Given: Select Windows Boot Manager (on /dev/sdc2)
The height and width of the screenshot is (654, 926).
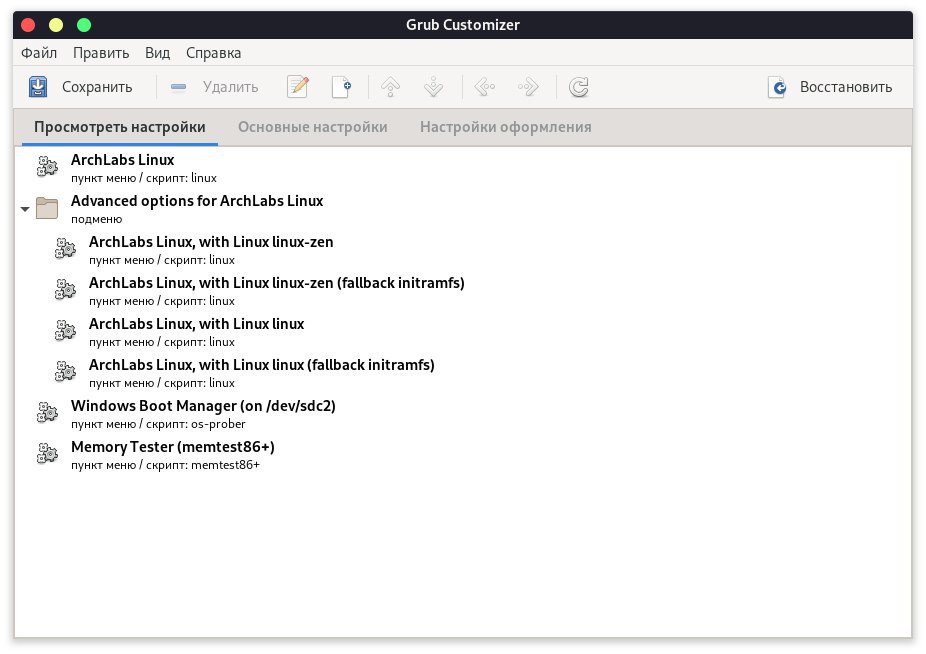Looking at the screenshot, I should [x=203, y=406].
